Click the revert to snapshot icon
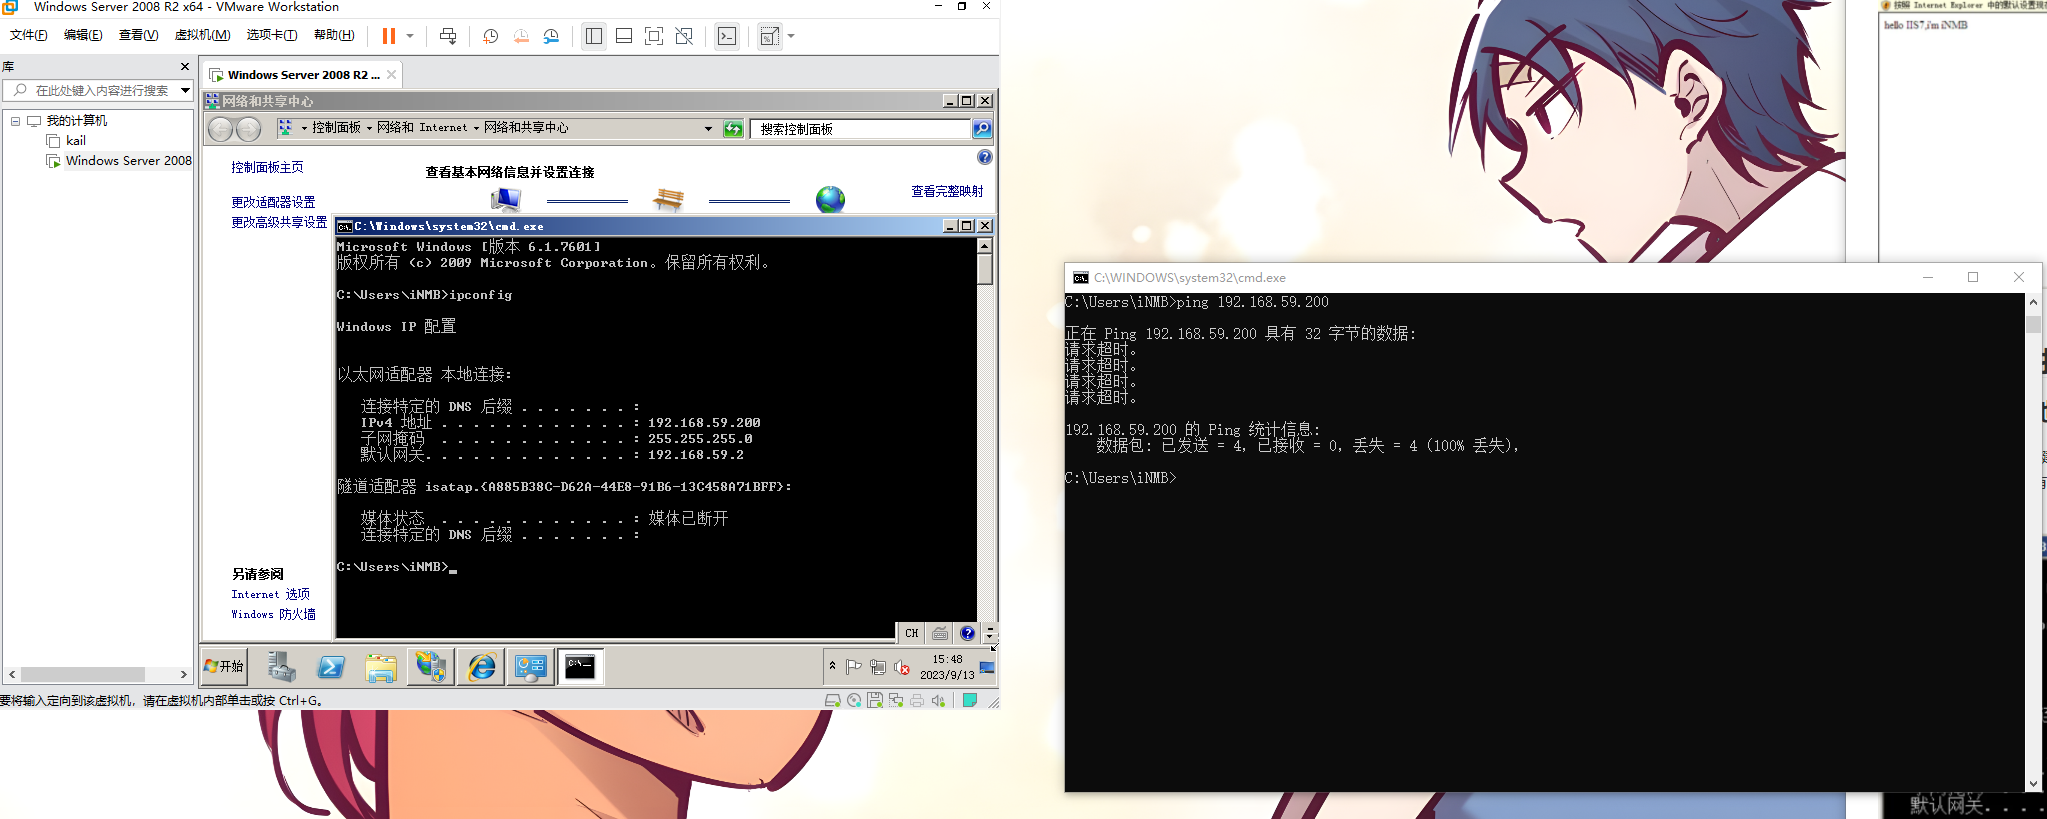 pos(521,36)
